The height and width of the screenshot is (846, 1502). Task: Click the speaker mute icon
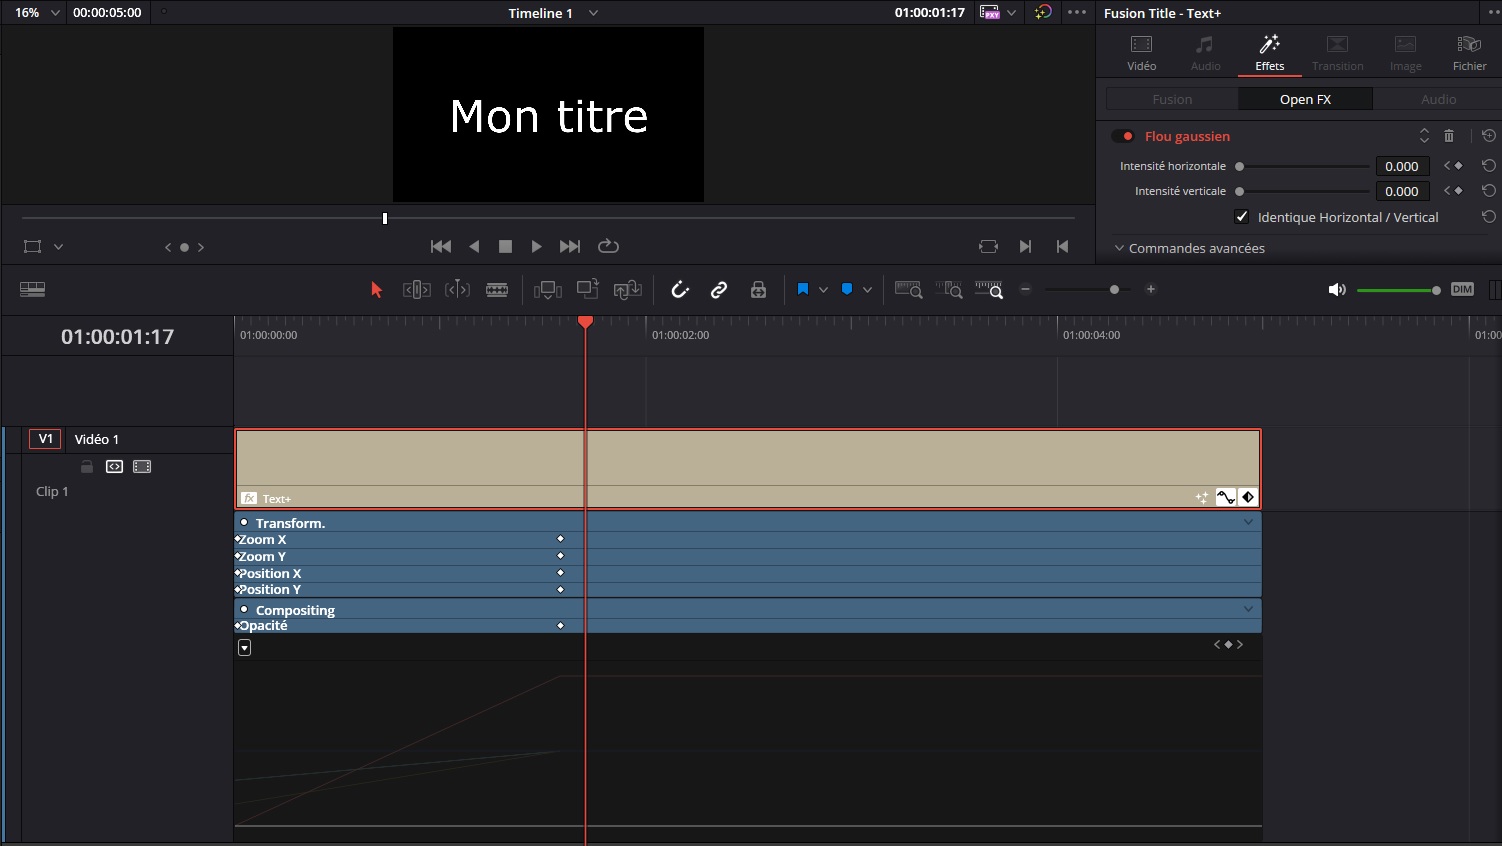[1336, 290]
